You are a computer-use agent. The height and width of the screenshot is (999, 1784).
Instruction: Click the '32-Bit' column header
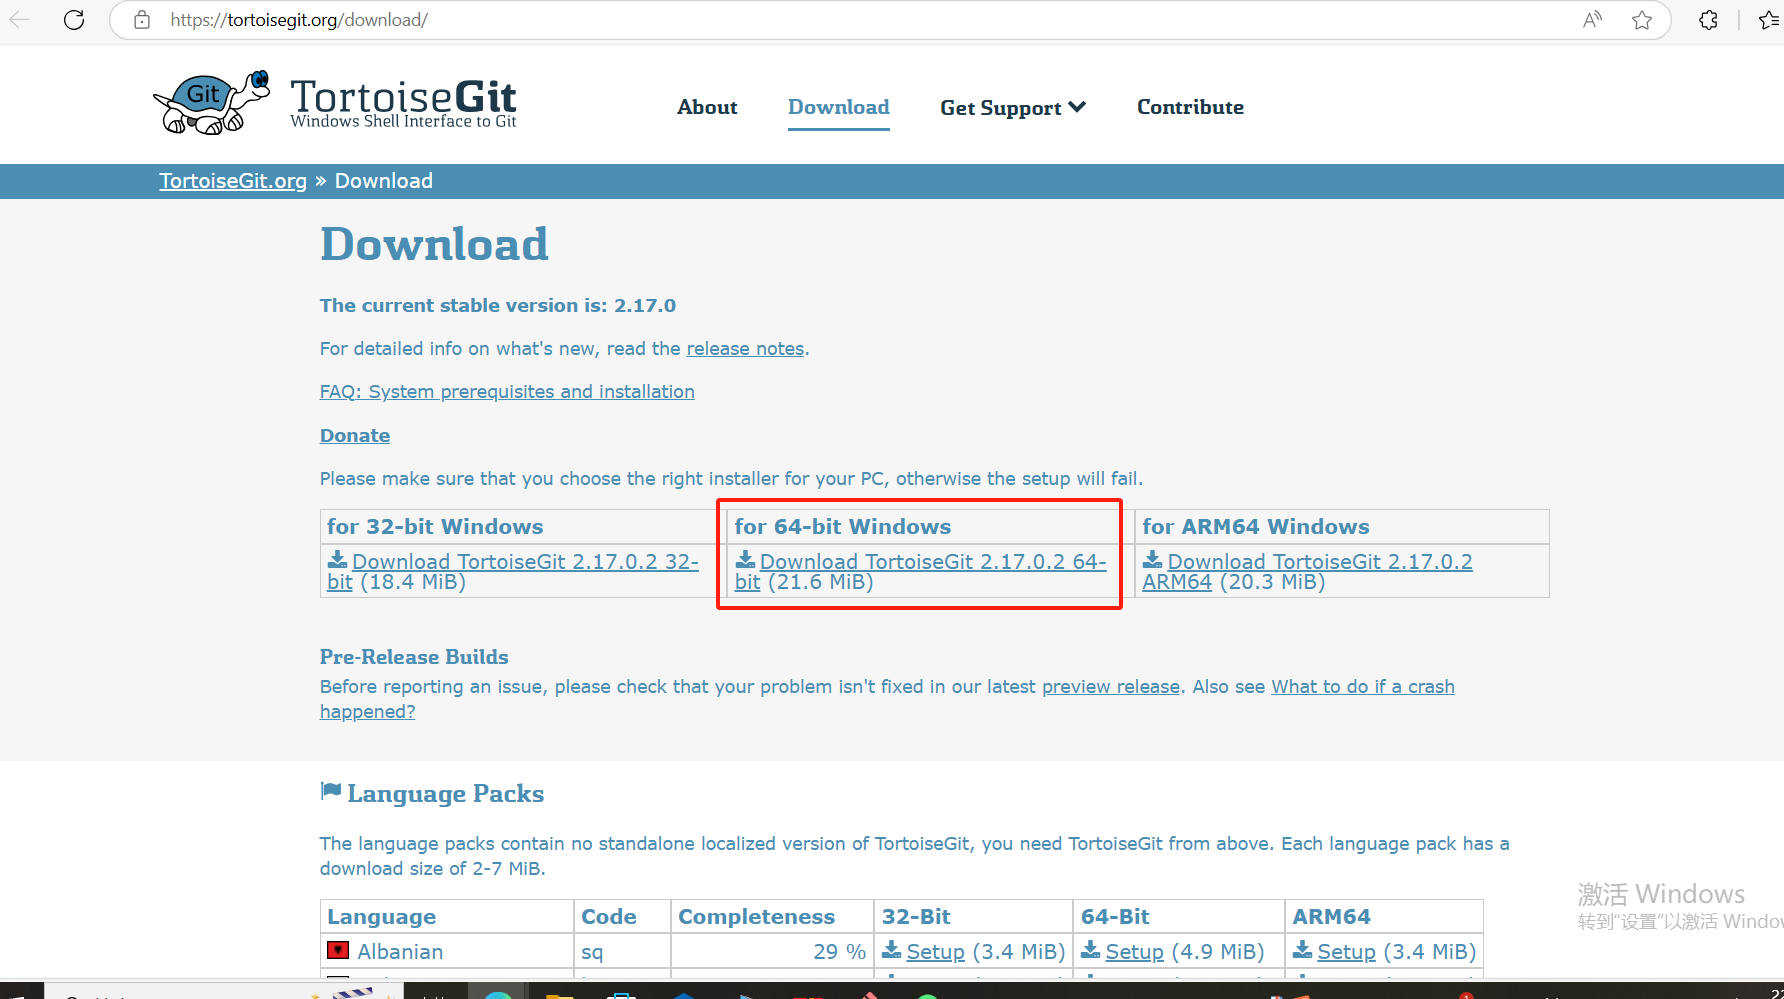(x=973, y=917)
